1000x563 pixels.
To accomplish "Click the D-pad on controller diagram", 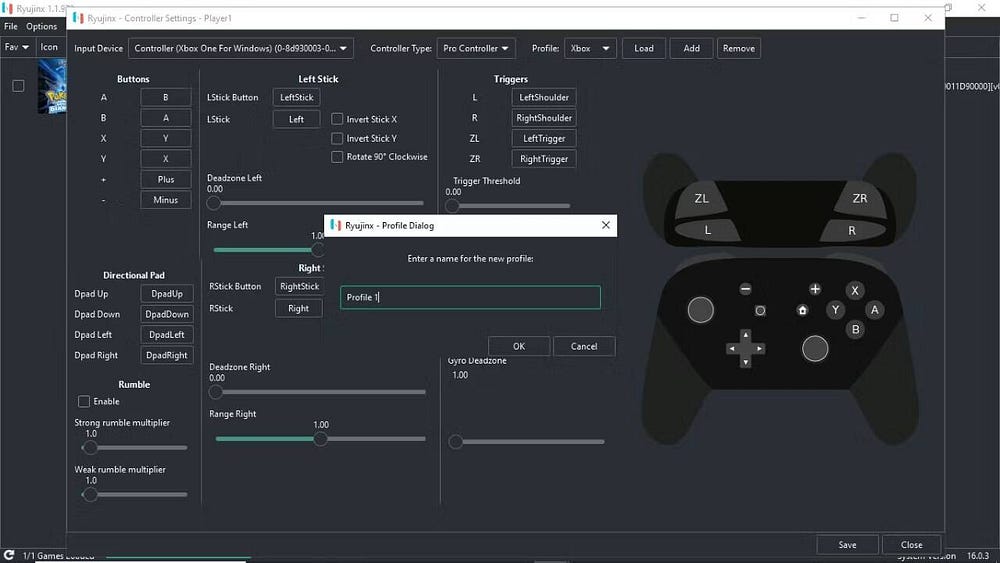I will [745, 349].
